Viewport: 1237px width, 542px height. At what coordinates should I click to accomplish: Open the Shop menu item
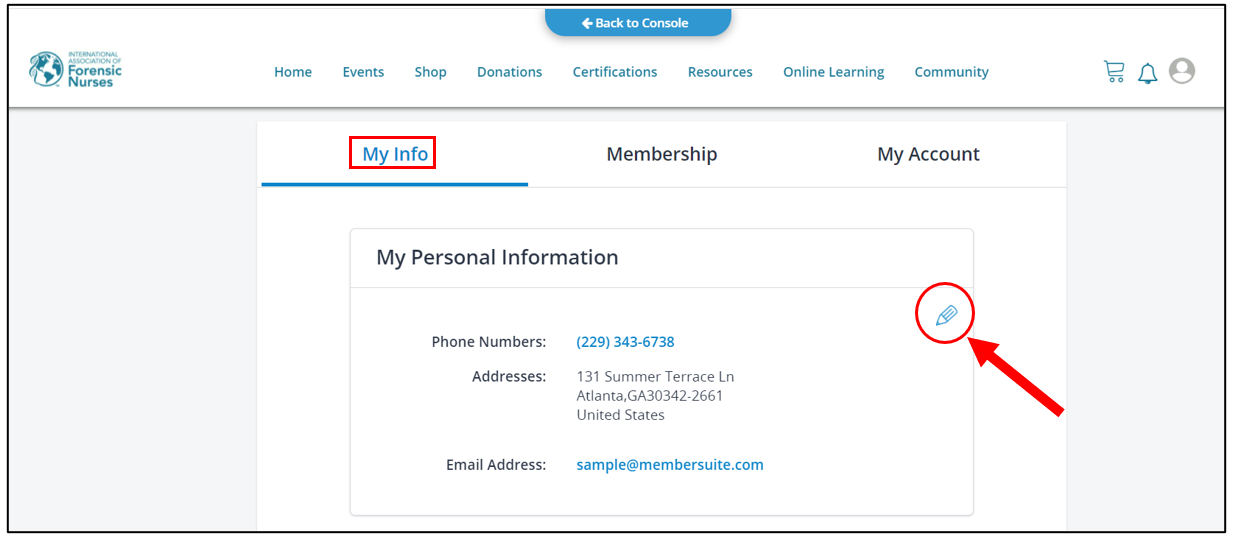(x=431, y=72)
